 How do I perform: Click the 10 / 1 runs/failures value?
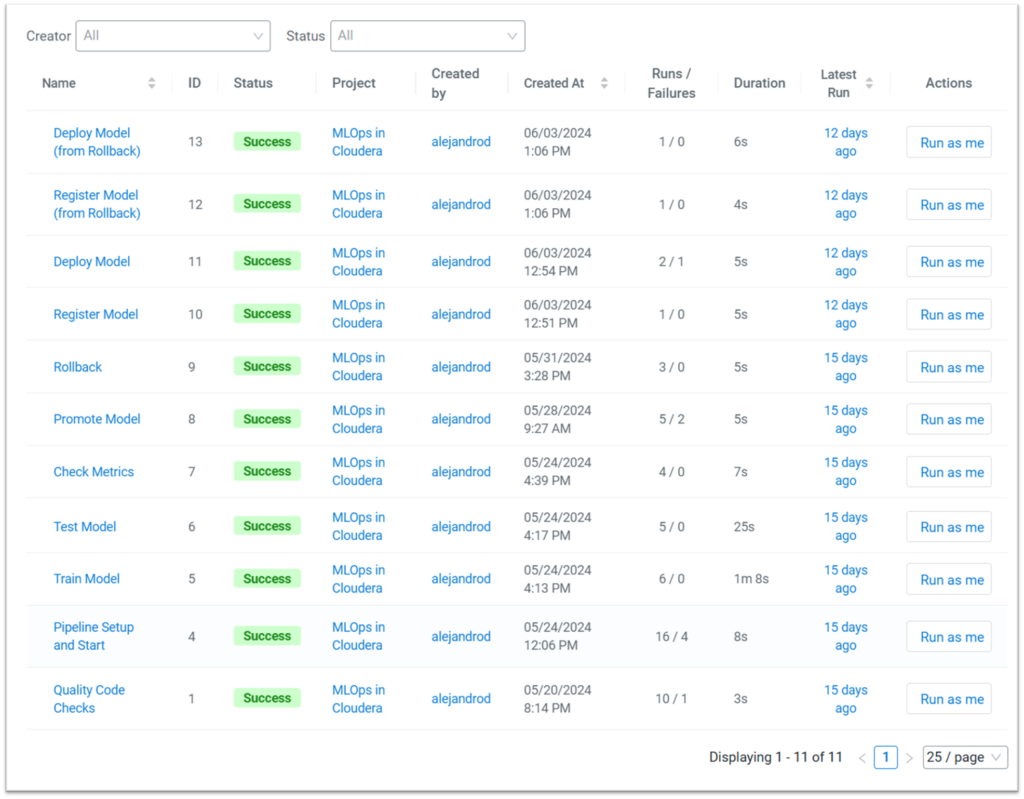(x=671, y=699)
